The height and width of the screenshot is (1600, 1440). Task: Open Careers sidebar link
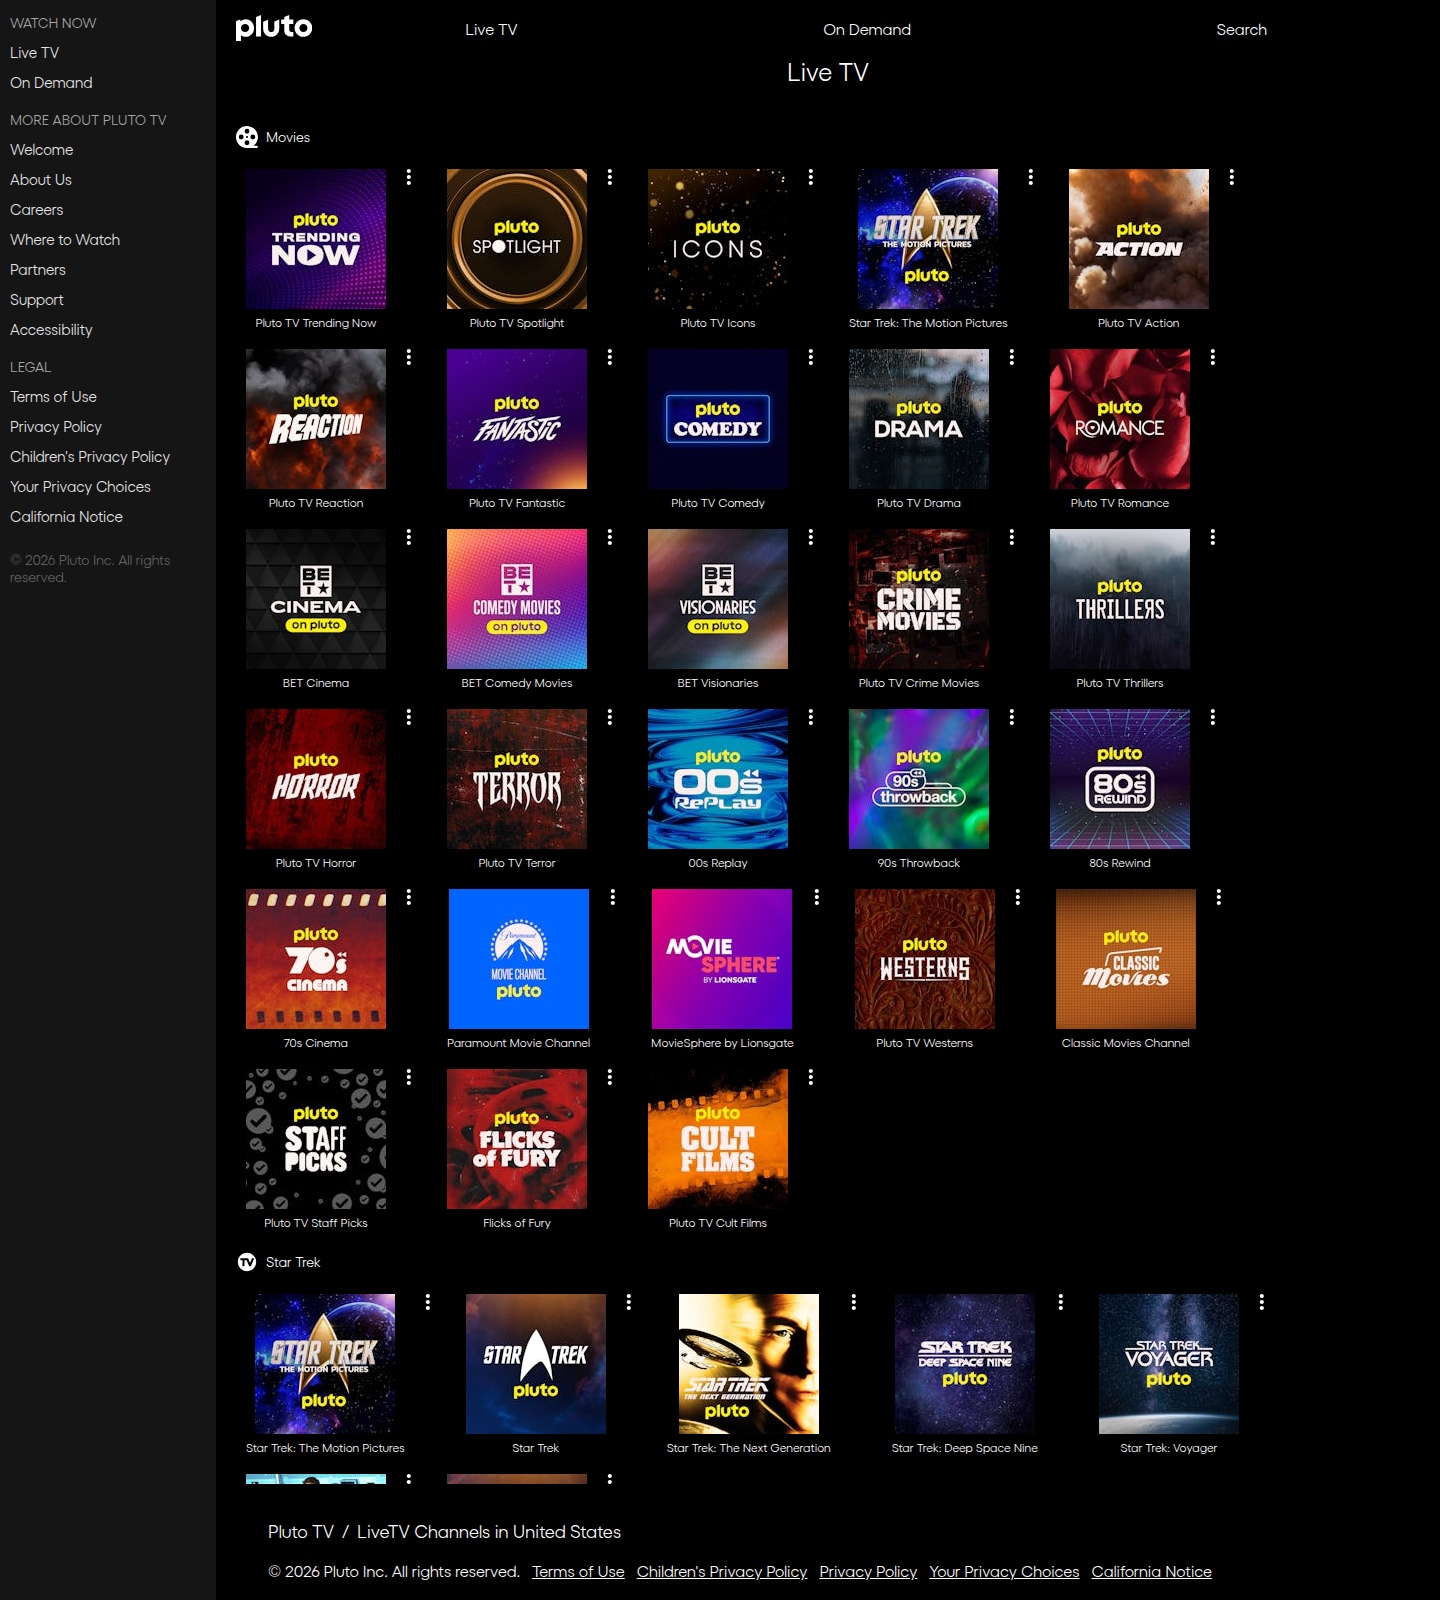pos(36,210)
